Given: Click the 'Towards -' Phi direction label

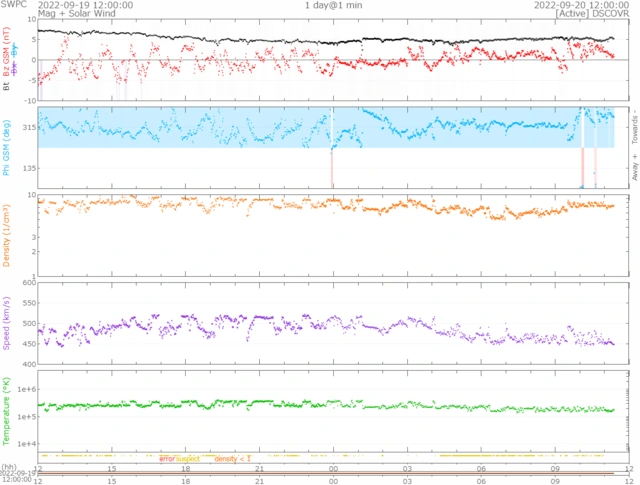Looking at the screenshot, I should click(x=634, y=124).
